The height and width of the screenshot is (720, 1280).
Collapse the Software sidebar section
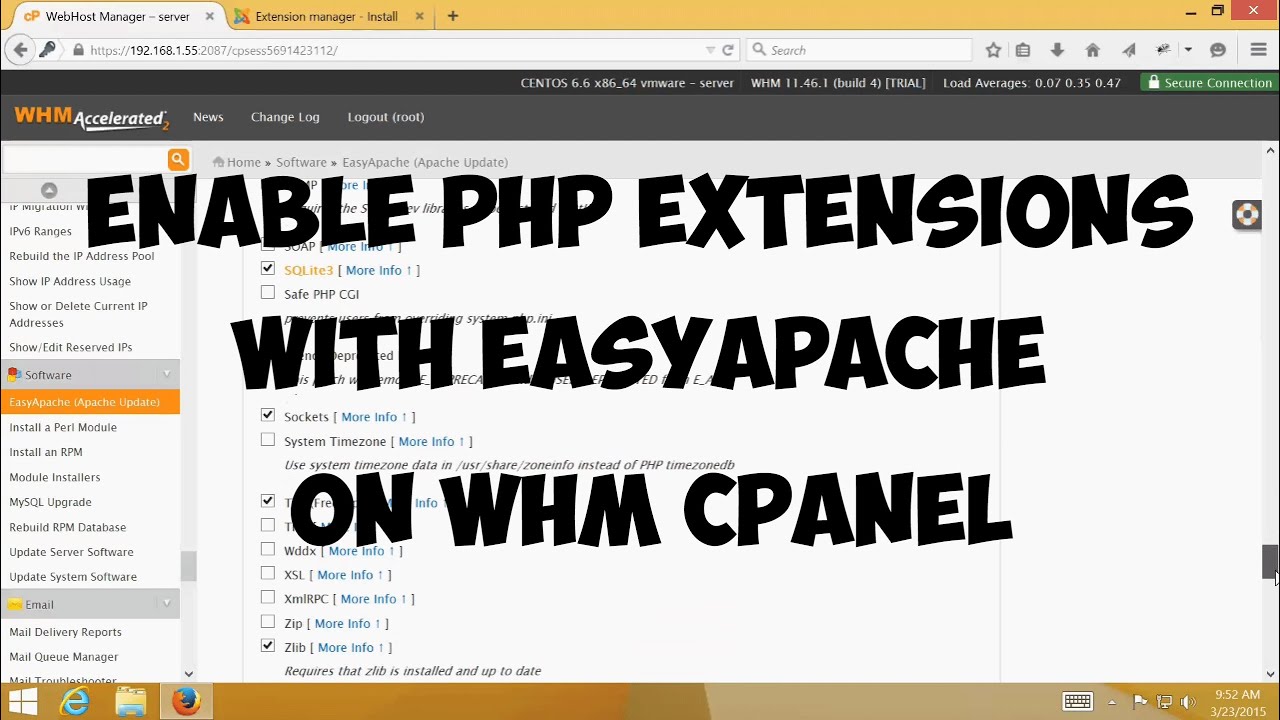(167, 375)
